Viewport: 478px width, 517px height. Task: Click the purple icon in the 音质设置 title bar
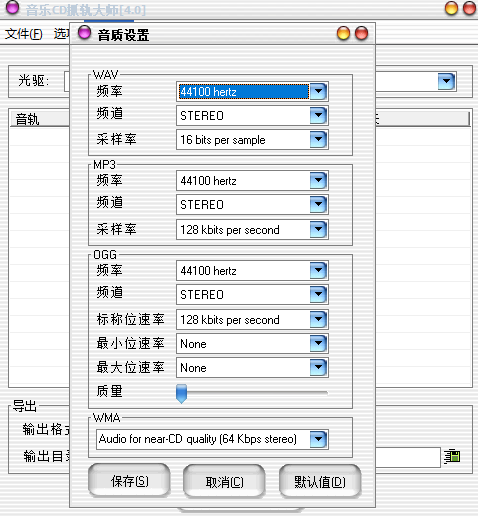[84, 33]
